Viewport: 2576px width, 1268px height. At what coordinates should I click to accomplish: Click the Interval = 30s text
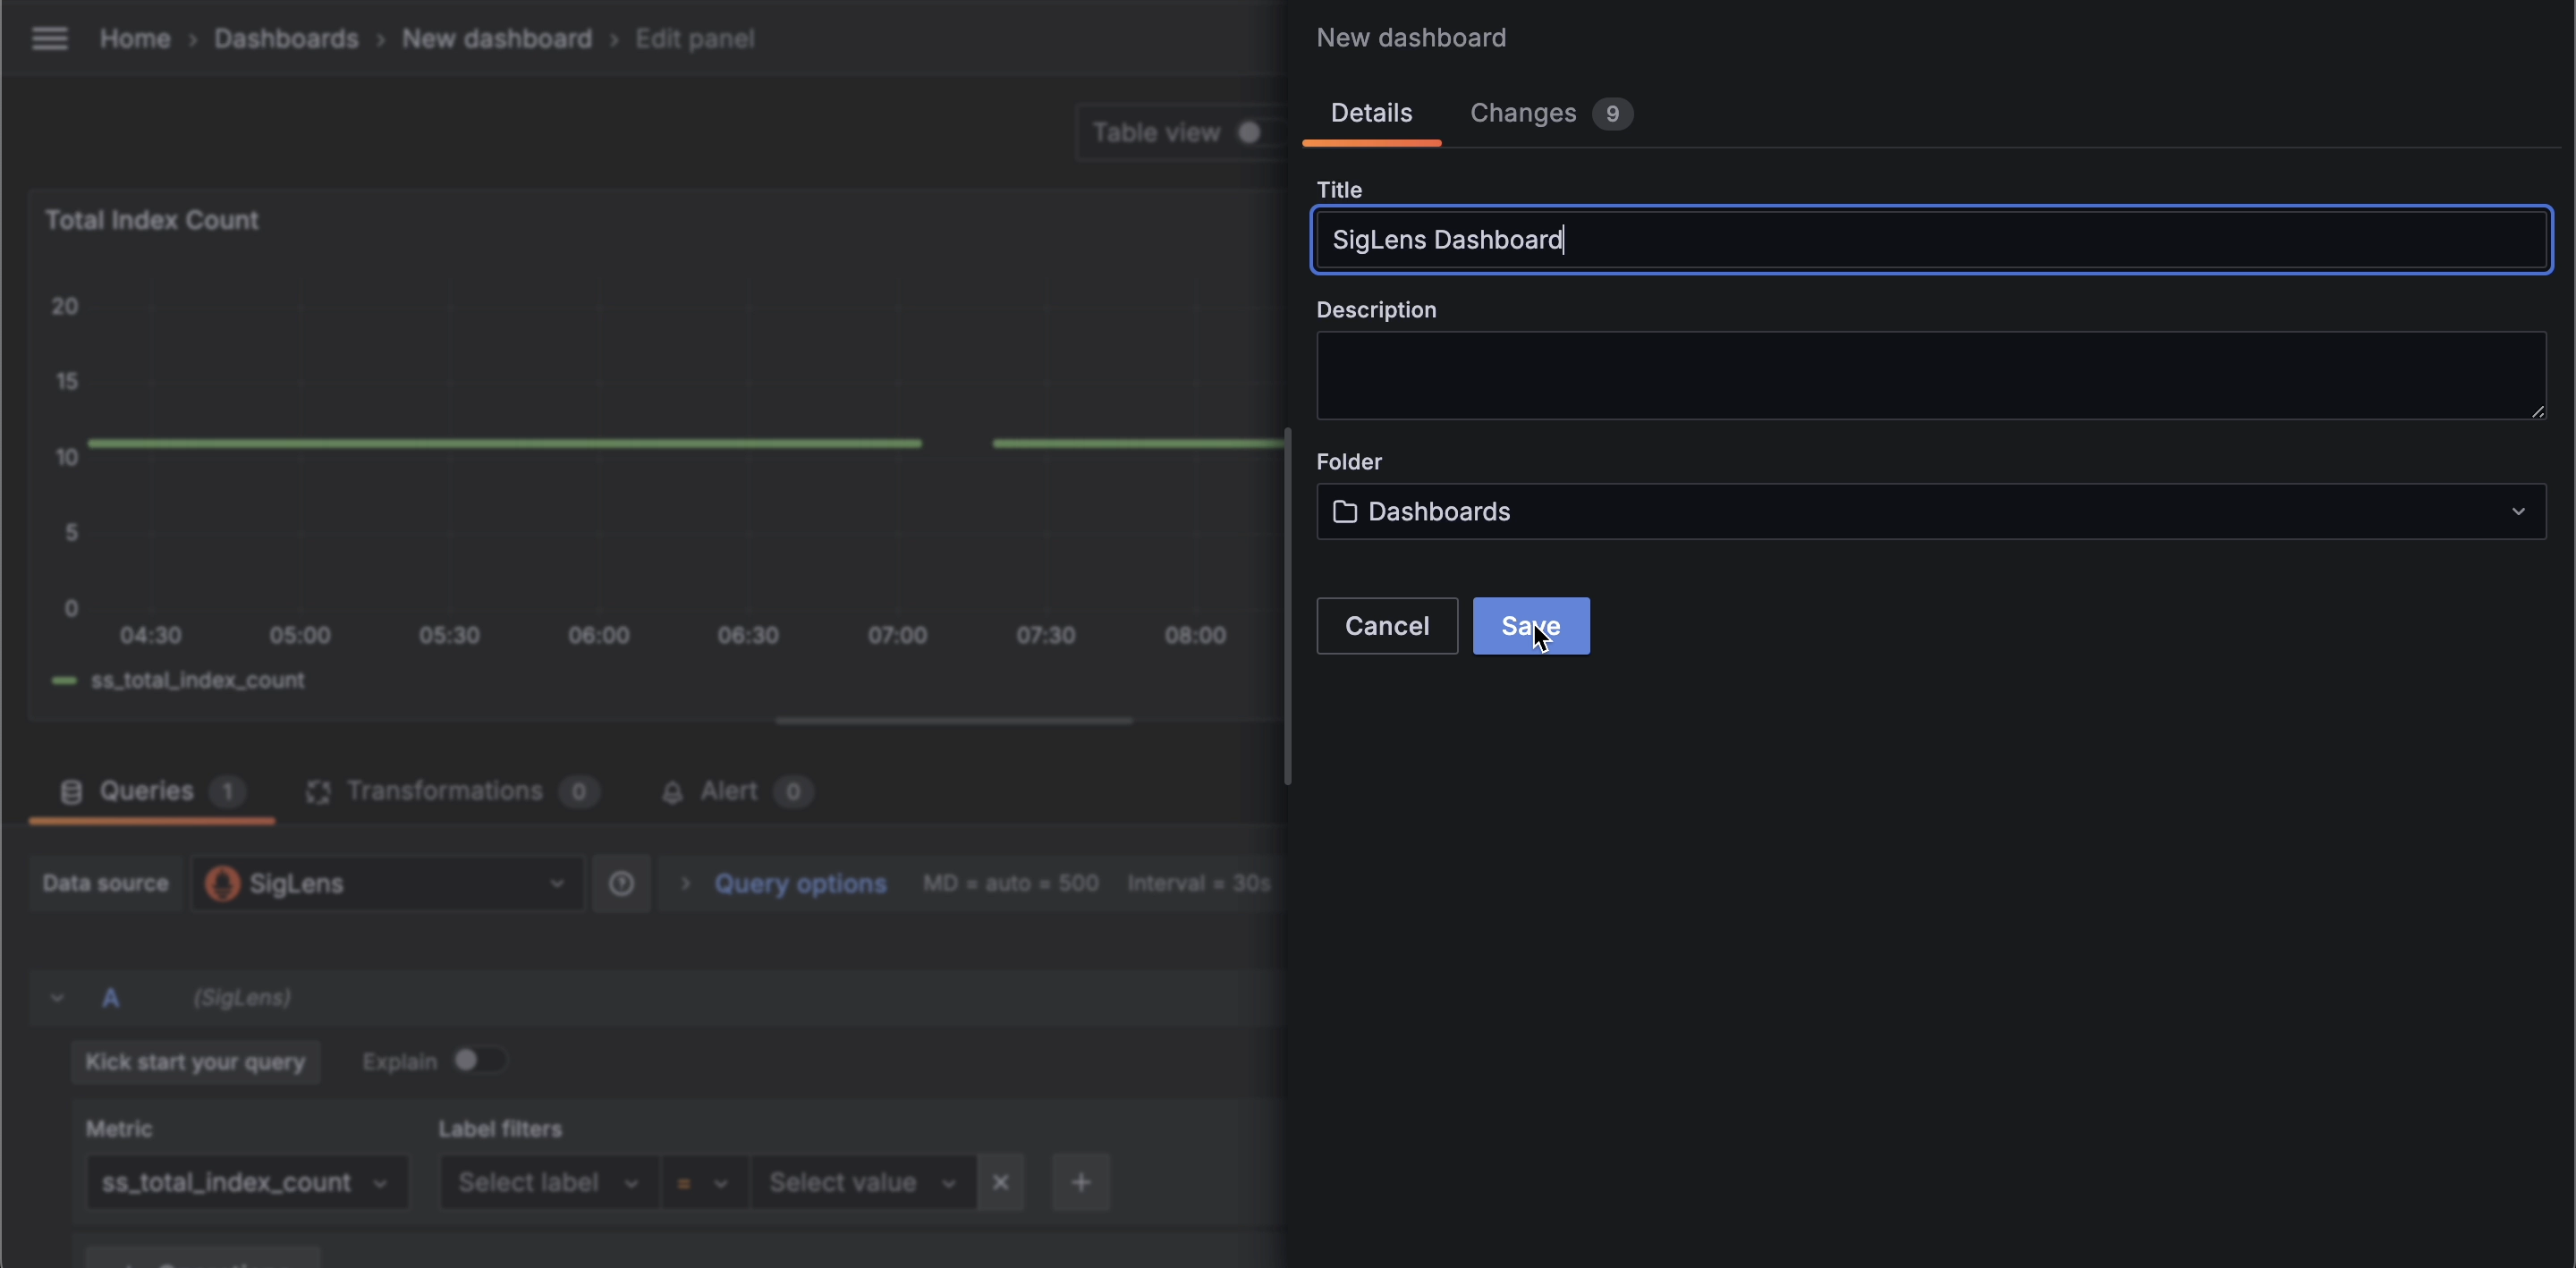point(1198,884)
